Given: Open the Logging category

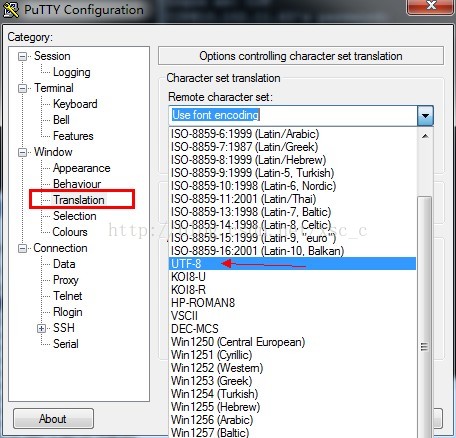Looking at the screenshot, I should (72, 72).
